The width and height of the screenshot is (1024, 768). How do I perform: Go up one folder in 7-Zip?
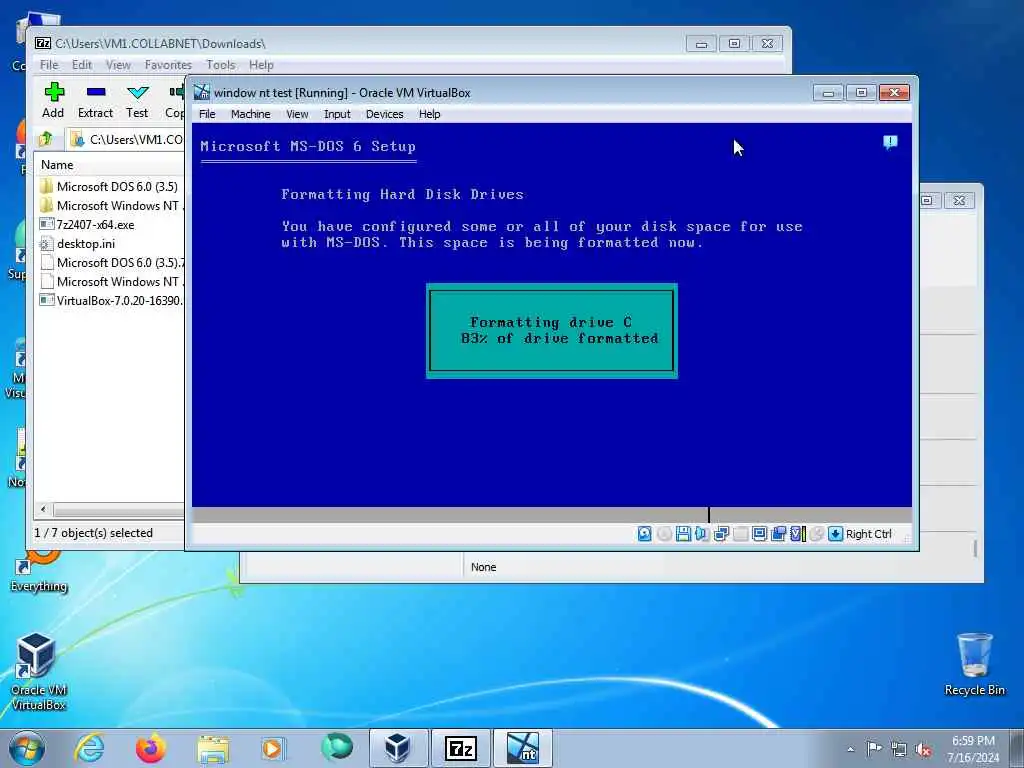pyautogui.click(x=46, y=139)
